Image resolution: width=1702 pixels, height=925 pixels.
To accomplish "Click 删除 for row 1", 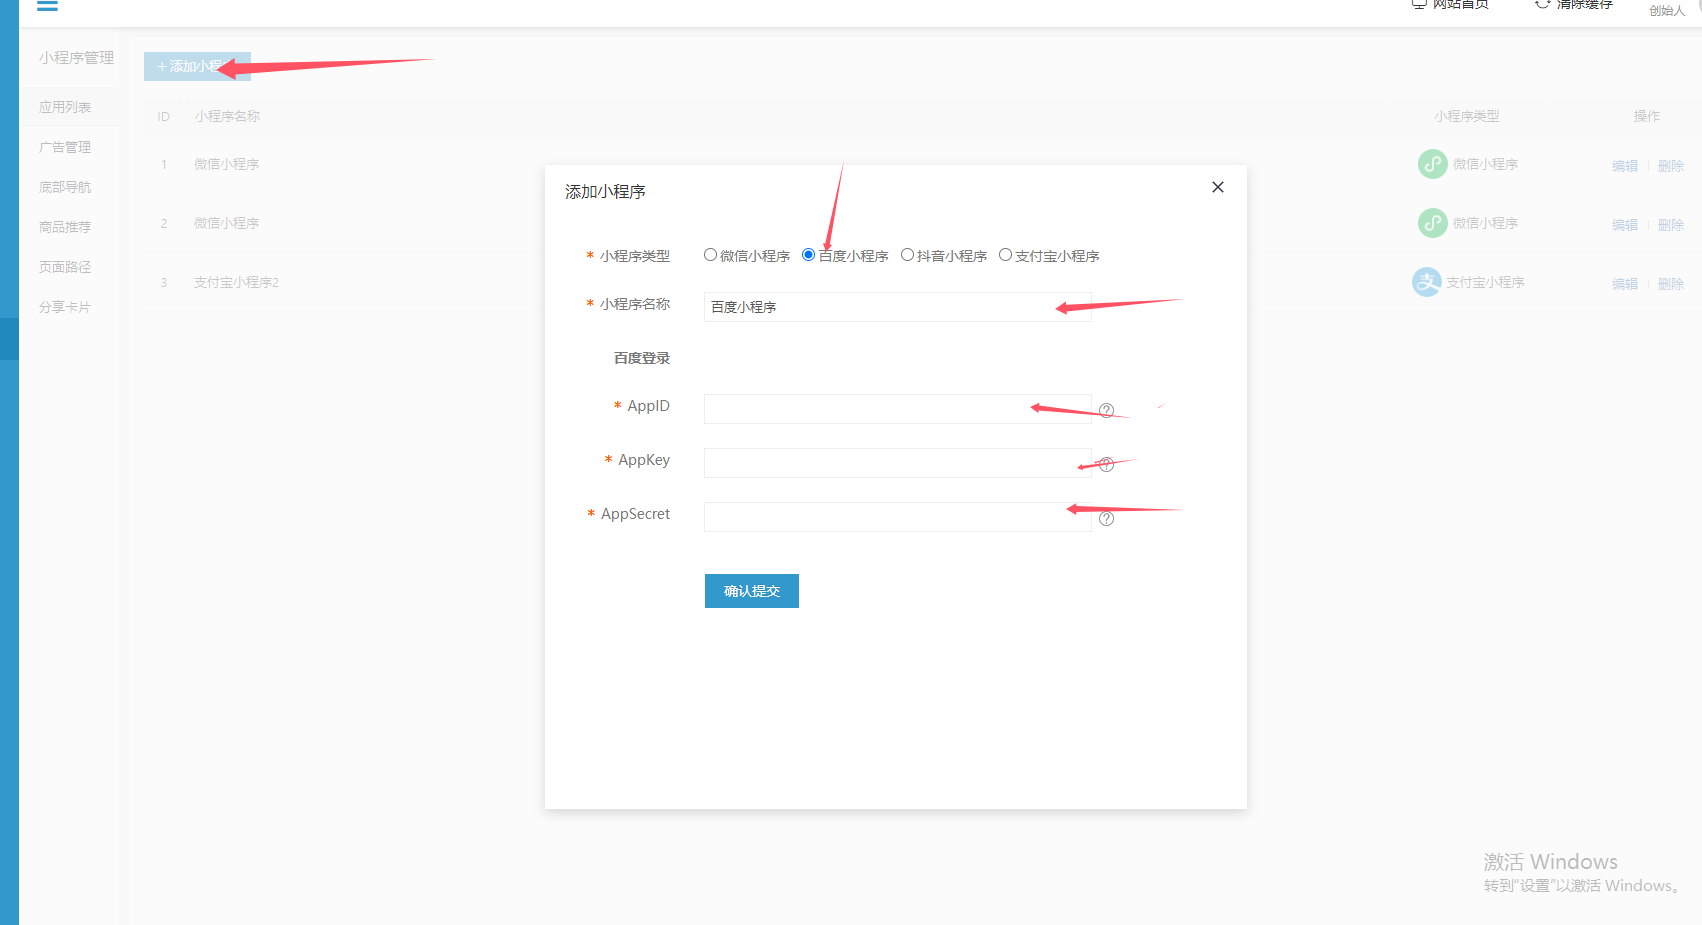I will pos(1671,166).
